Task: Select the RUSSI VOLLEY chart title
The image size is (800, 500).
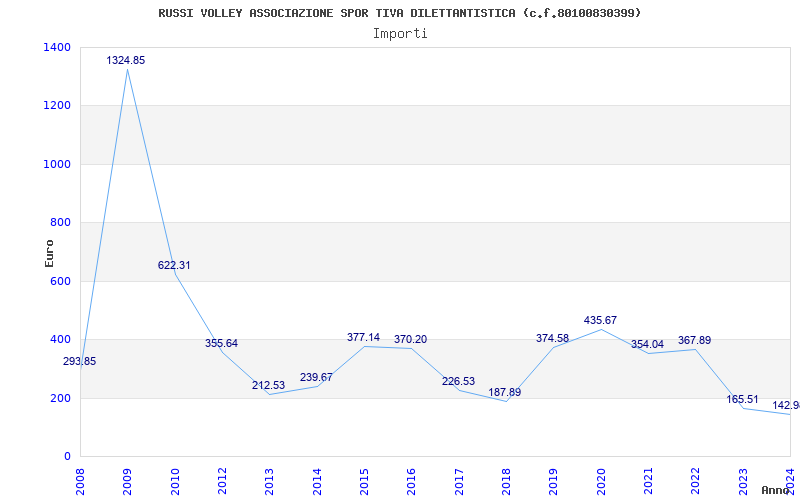Action: tap(399, 13)
